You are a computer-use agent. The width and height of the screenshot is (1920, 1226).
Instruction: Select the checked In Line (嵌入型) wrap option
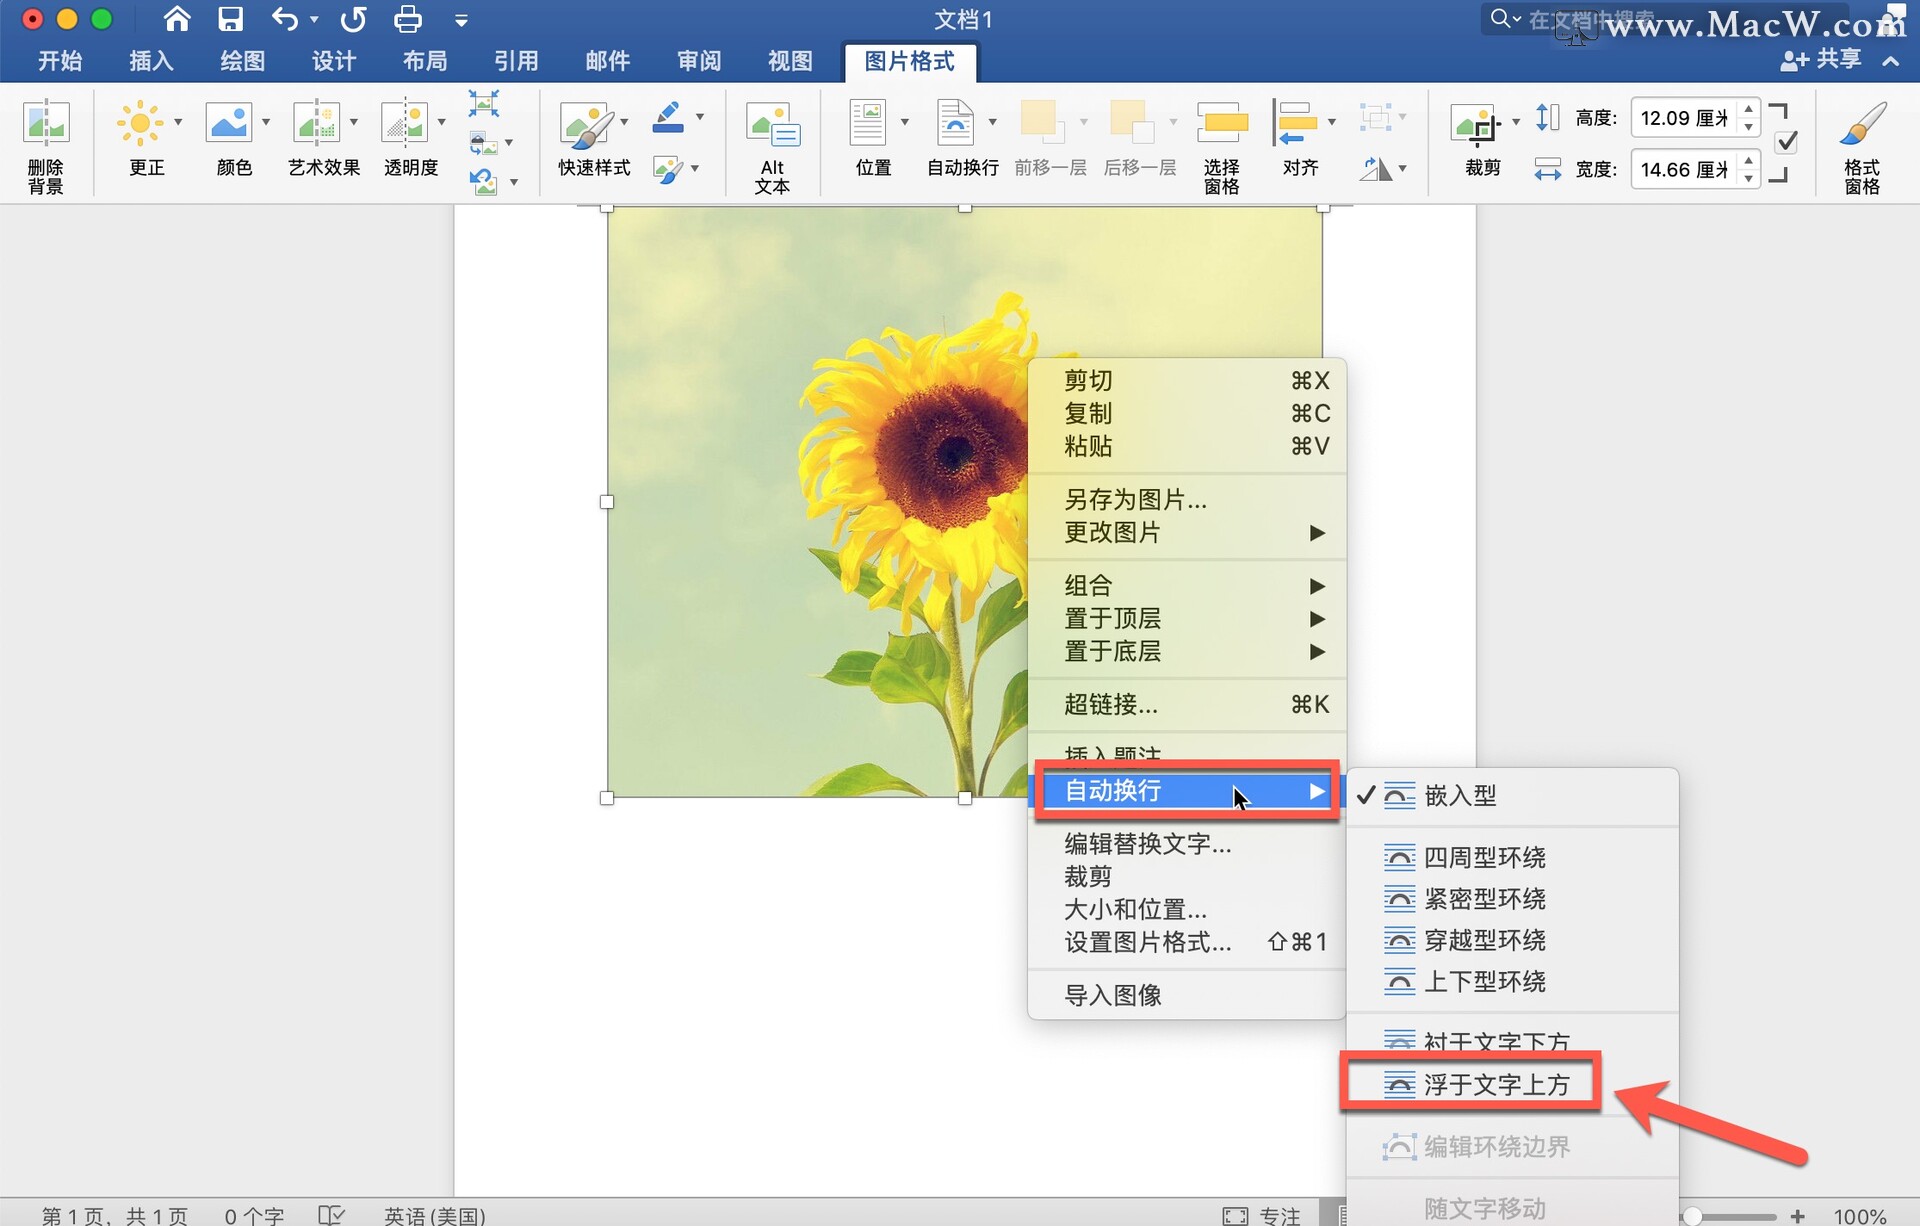pos(1460,796)
